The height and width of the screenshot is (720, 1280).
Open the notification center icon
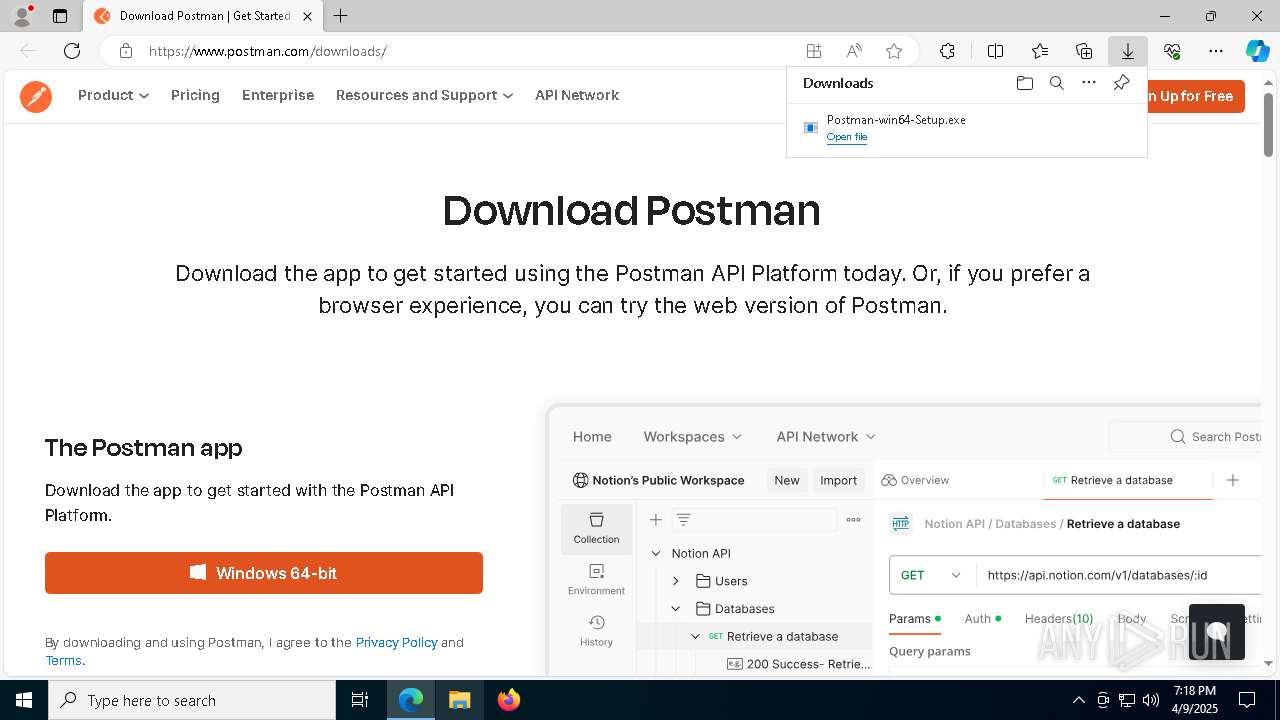pos(1248,700)
